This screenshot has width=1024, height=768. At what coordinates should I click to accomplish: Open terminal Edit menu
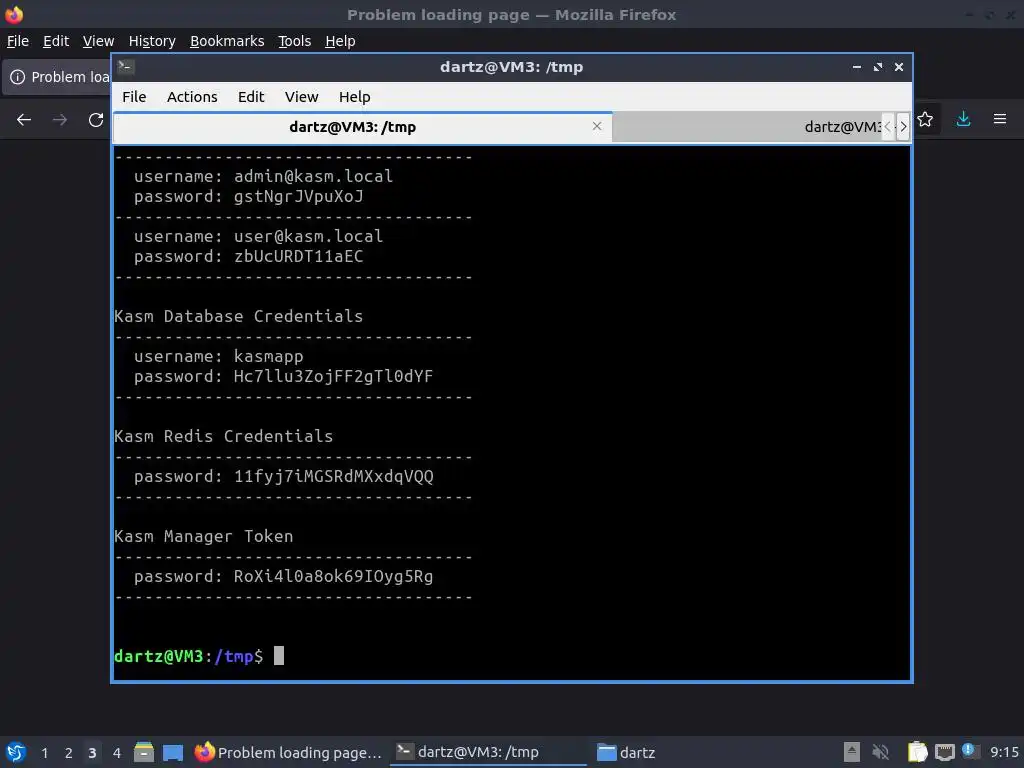[x=251, y=97]
